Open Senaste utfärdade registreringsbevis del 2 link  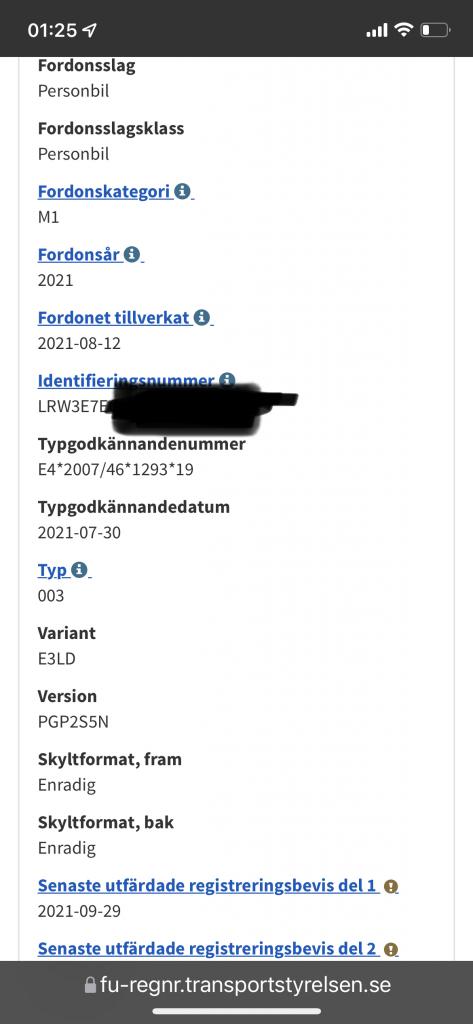(208, 949)
